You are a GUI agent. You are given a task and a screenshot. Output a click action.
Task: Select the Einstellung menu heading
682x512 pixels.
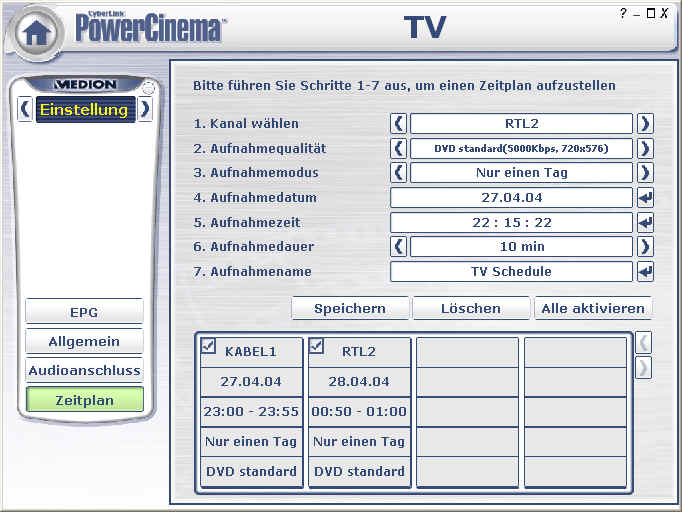click(85, 110)
